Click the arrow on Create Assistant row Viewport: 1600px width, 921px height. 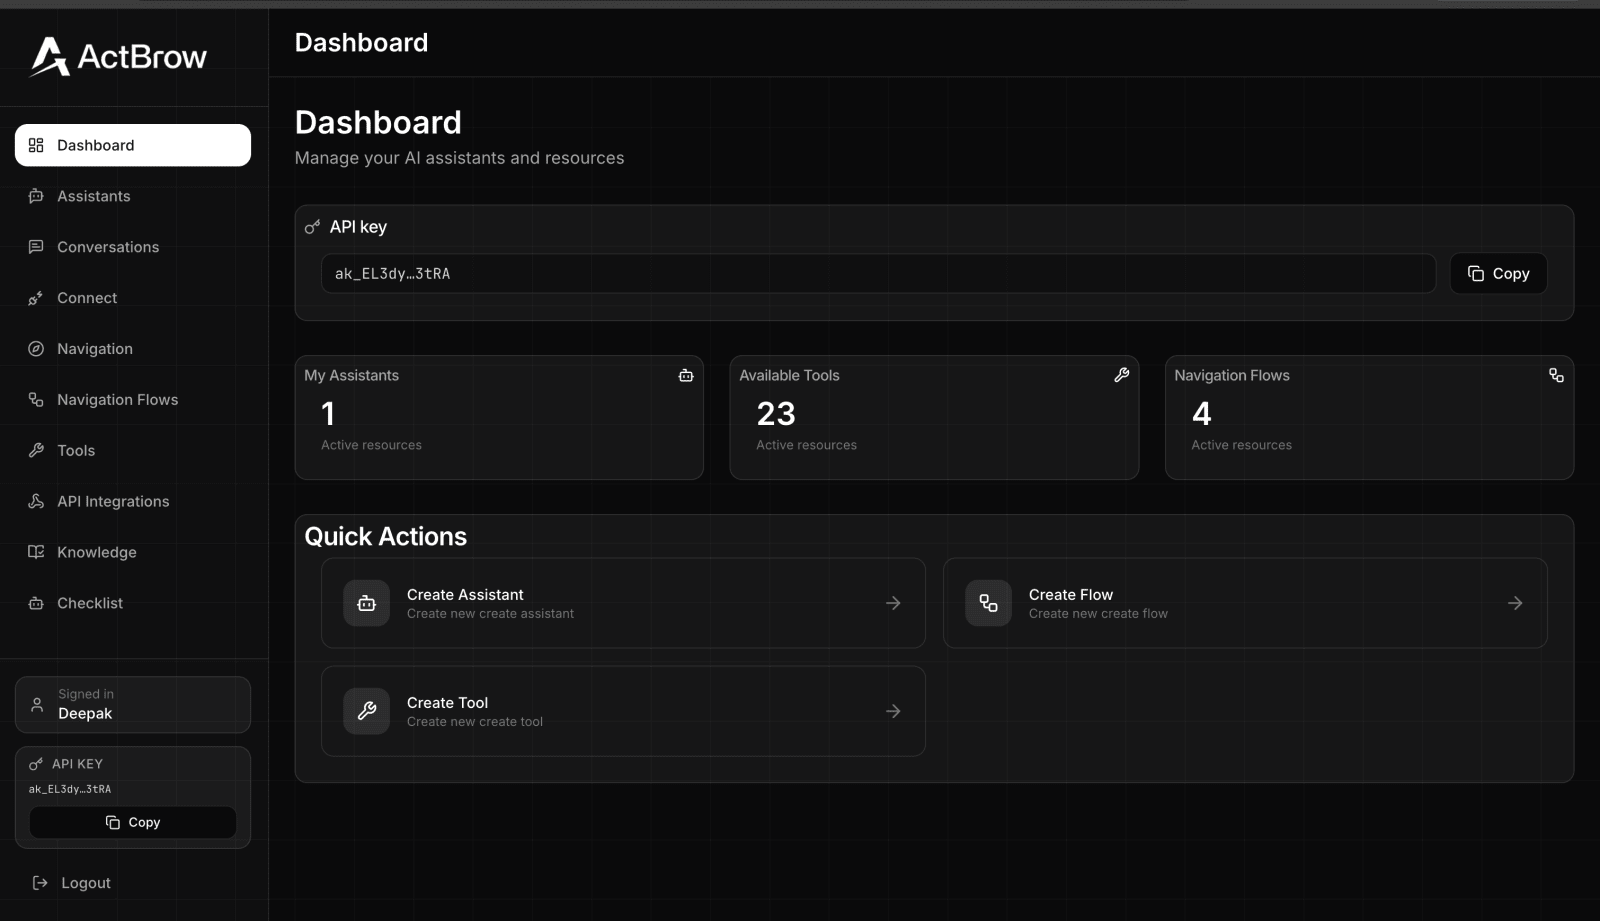893,603
